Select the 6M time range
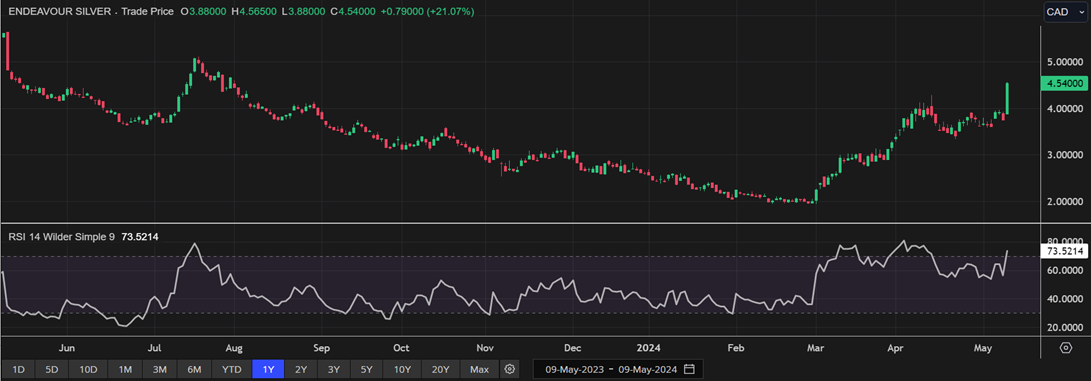This screenshot has width=1091, height=381. 195,369
